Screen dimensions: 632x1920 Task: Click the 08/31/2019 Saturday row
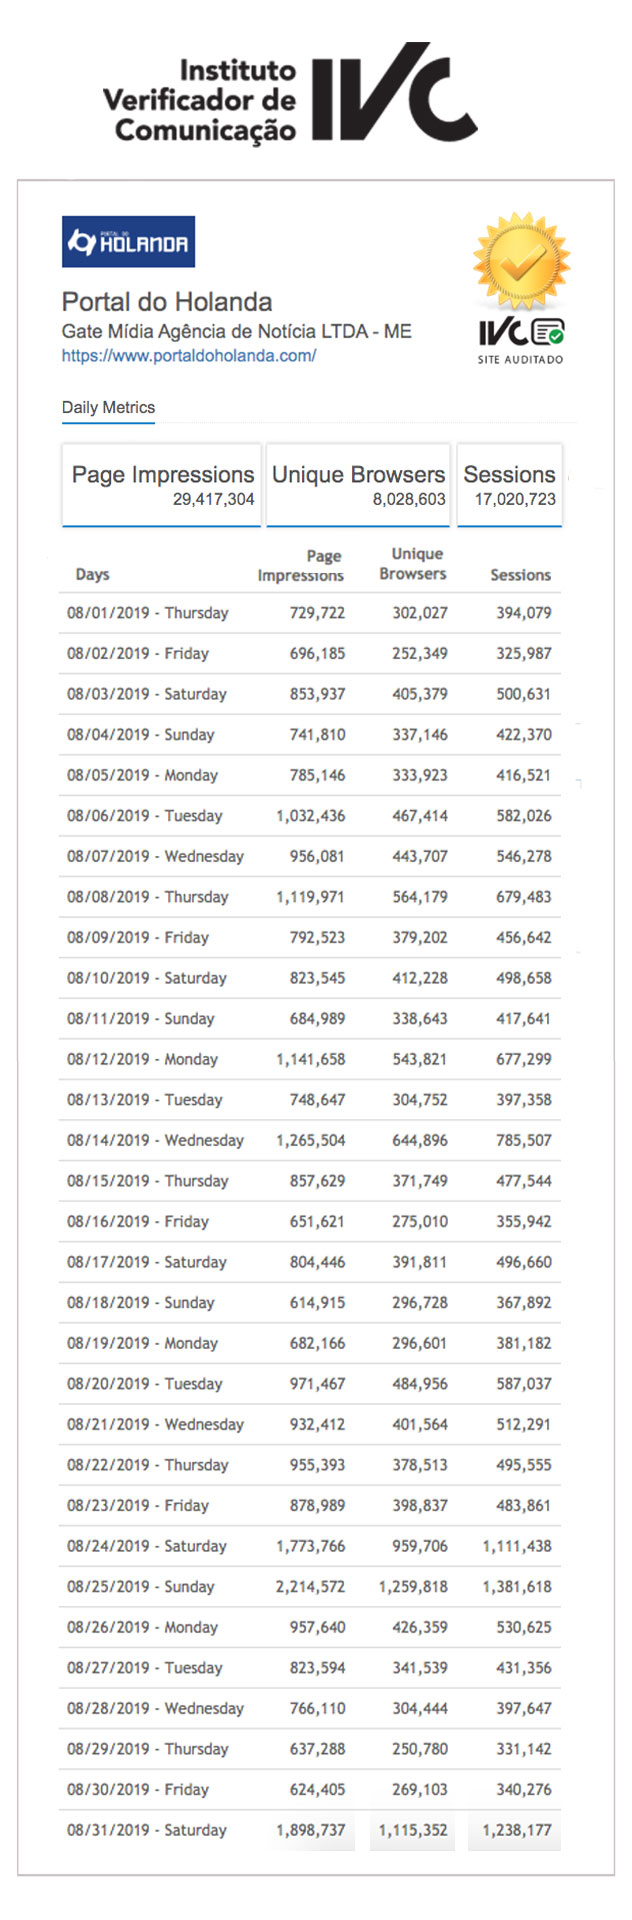click(309, 1830)
